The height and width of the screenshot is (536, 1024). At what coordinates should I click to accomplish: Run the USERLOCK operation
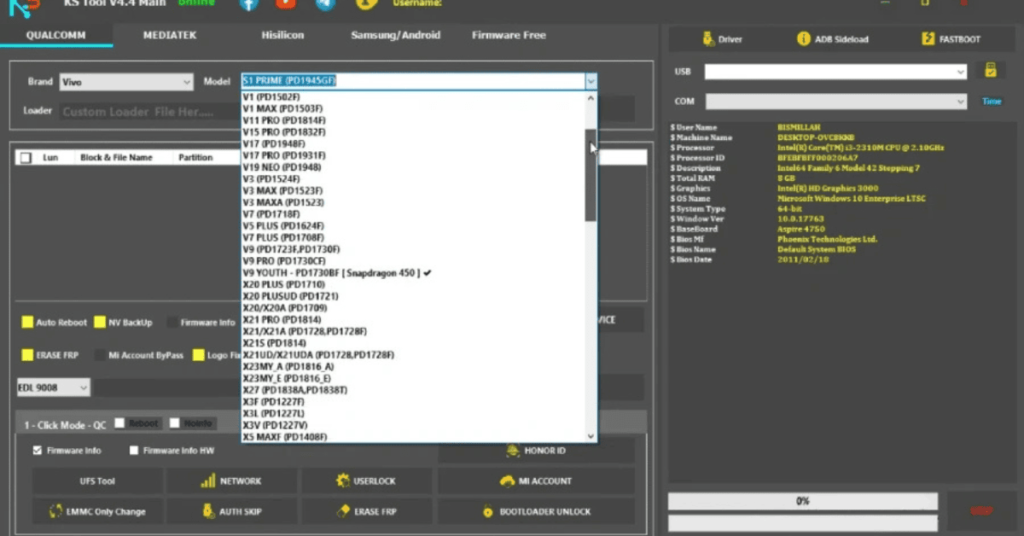coord(366,481)
